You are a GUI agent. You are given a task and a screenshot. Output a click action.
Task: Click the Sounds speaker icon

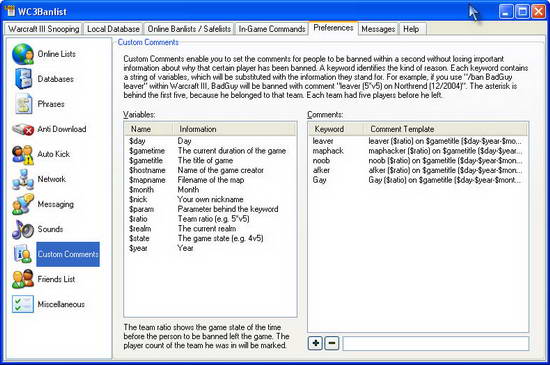(x=23, y=230)
